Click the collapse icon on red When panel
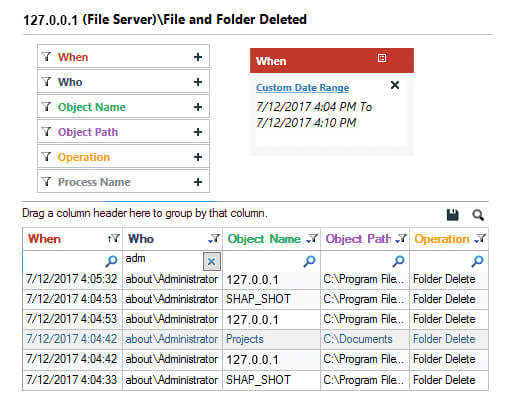Image resolution: width=515 pixels, height=402 pixels. point(382,58)
